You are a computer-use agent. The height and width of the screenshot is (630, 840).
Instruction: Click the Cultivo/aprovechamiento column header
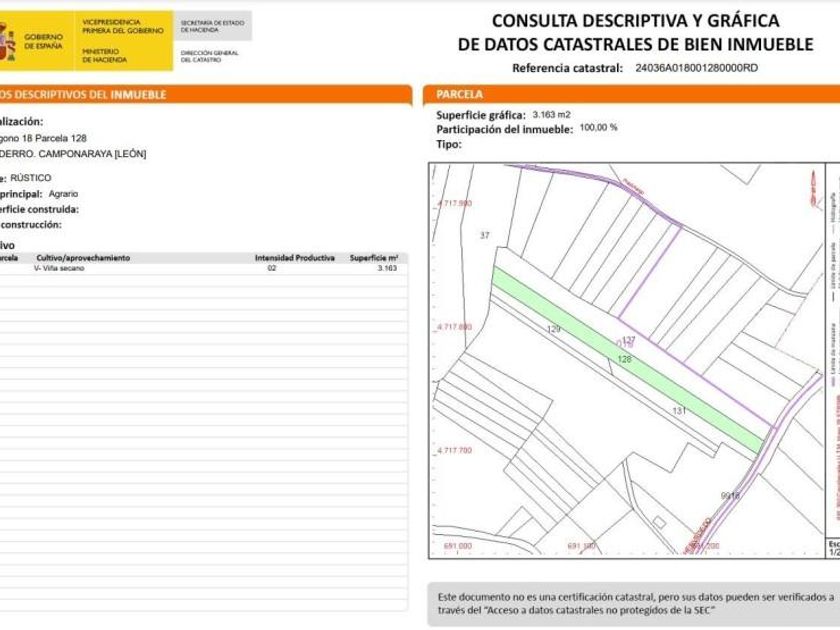pyautogui.click(x=83, y=258)
